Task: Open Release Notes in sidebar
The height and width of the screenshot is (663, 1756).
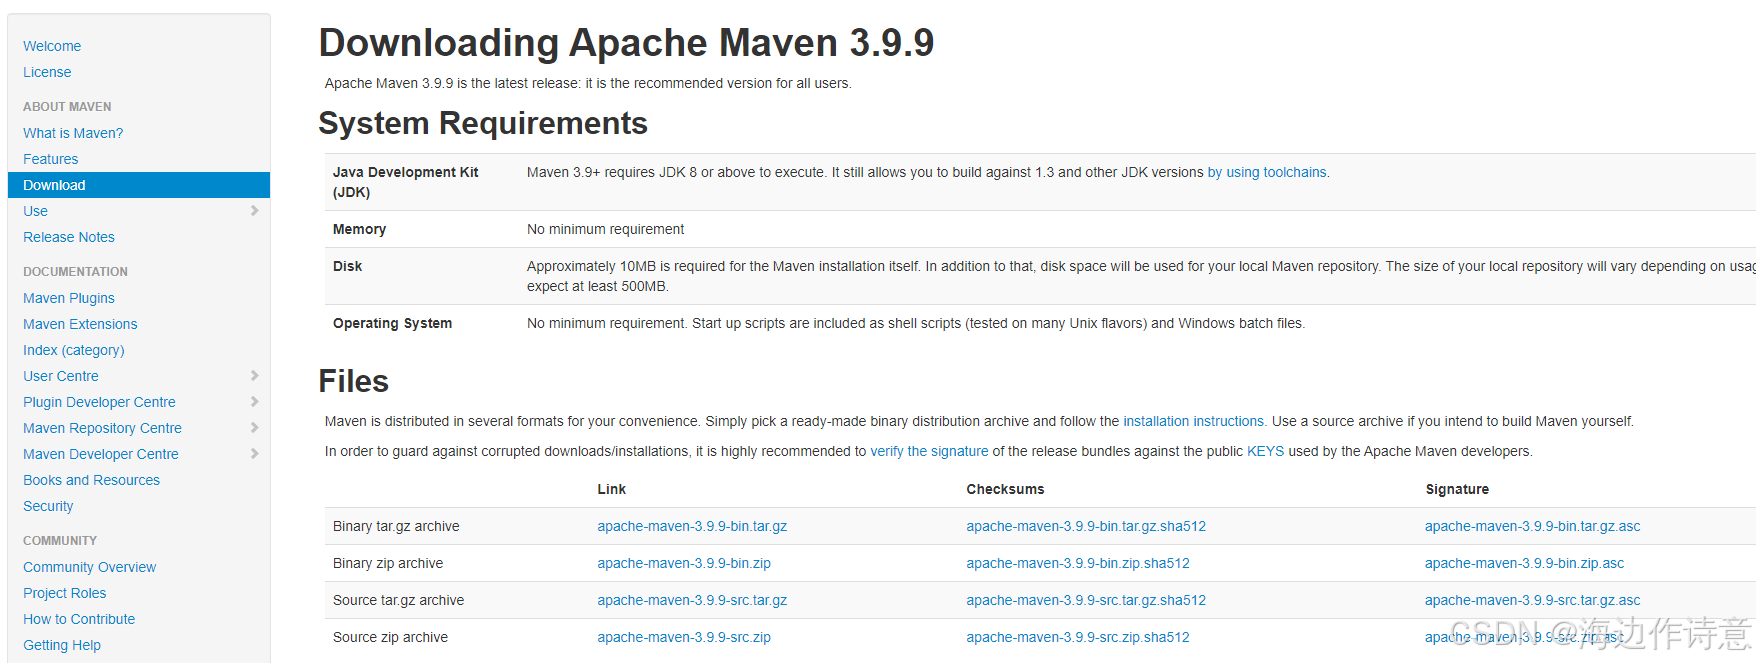Action: (69, 237)
